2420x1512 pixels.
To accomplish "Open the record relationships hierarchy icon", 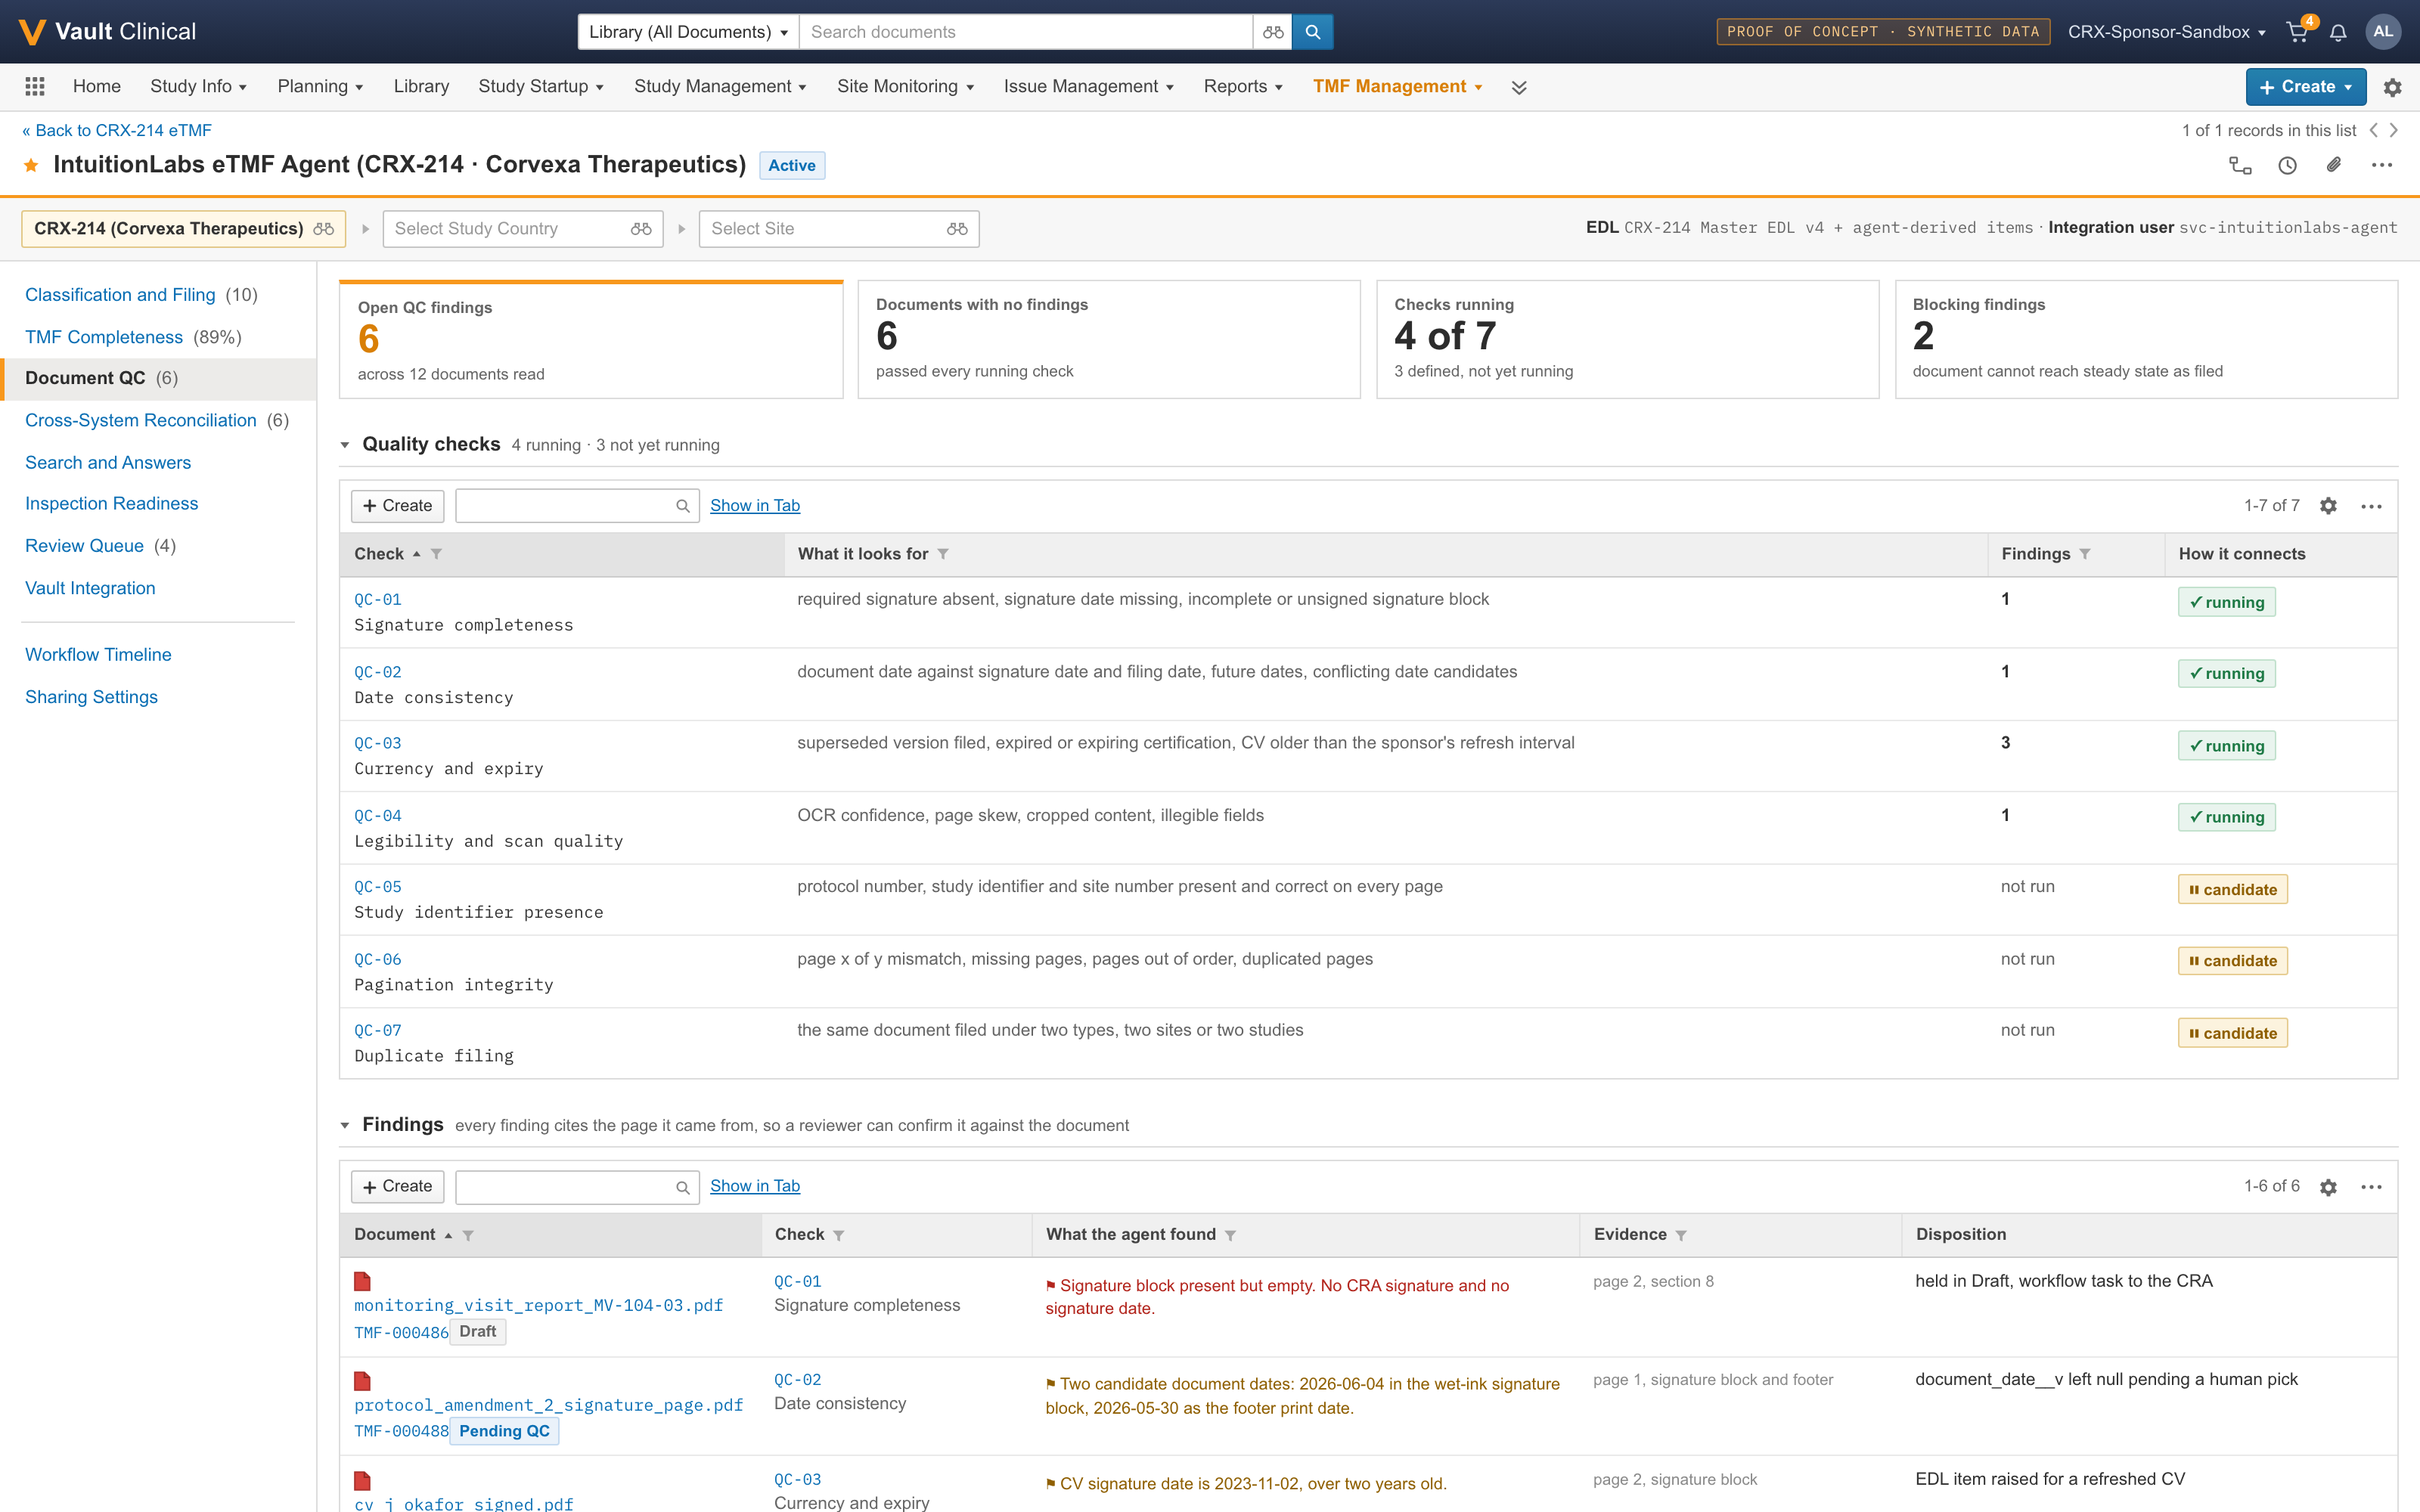I will point(2240,165).
